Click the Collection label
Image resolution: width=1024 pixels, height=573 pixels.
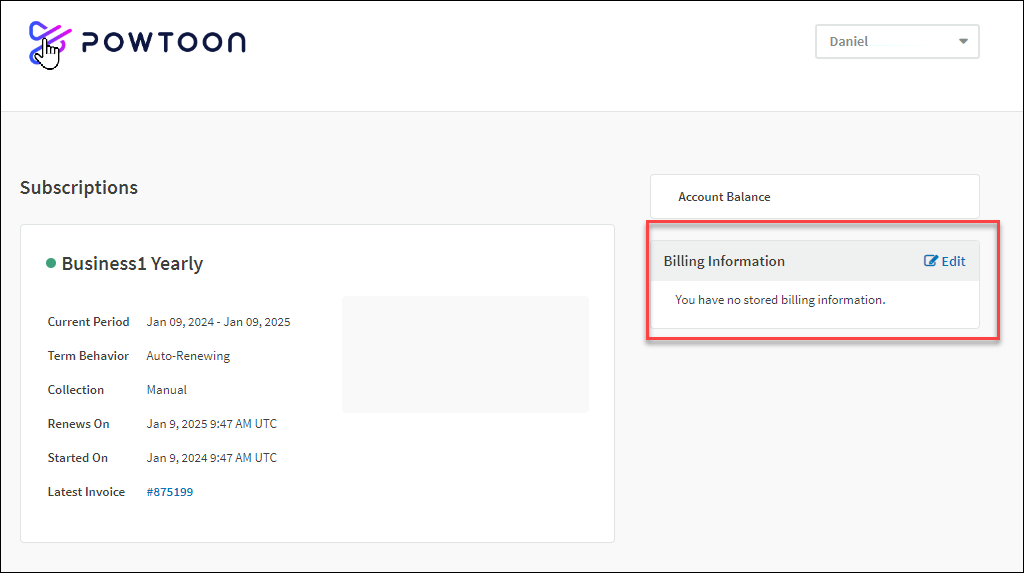pyautogui.click(x=75, y=389)
